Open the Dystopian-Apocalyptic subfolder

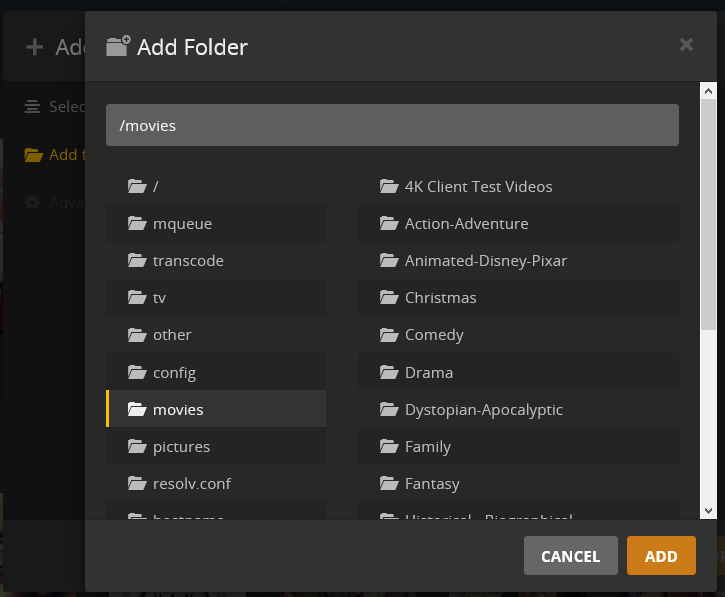coord(518,409)
